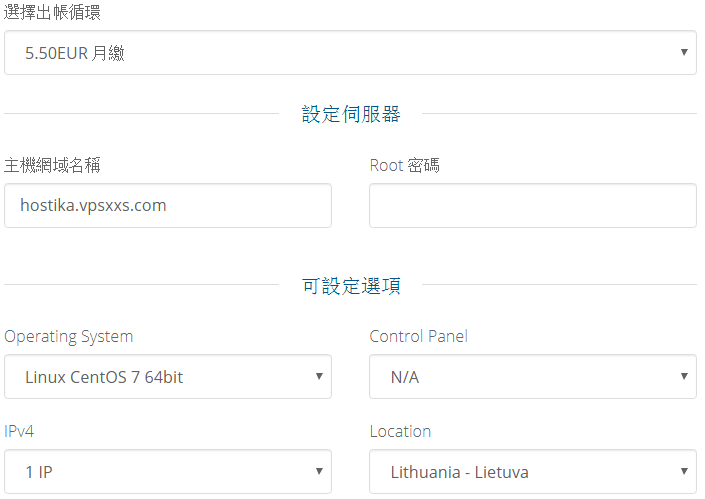Viewport: 705px width, 499px height.
Task: Click the IPv4 dropdown arrow
Action: coord(319,471)
